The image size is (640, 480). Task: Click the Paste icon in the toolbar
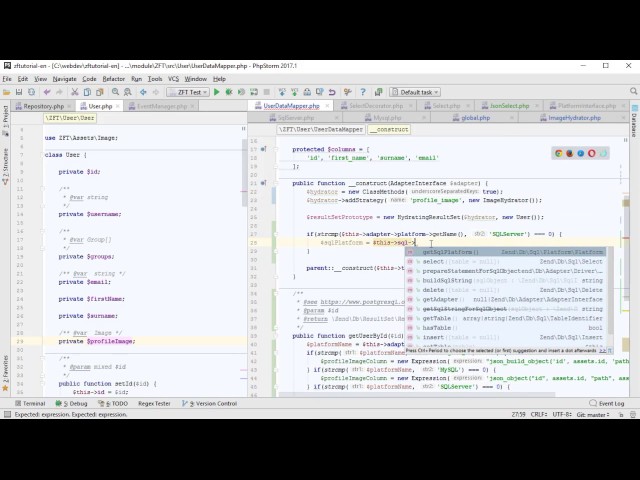coord(99,92)
